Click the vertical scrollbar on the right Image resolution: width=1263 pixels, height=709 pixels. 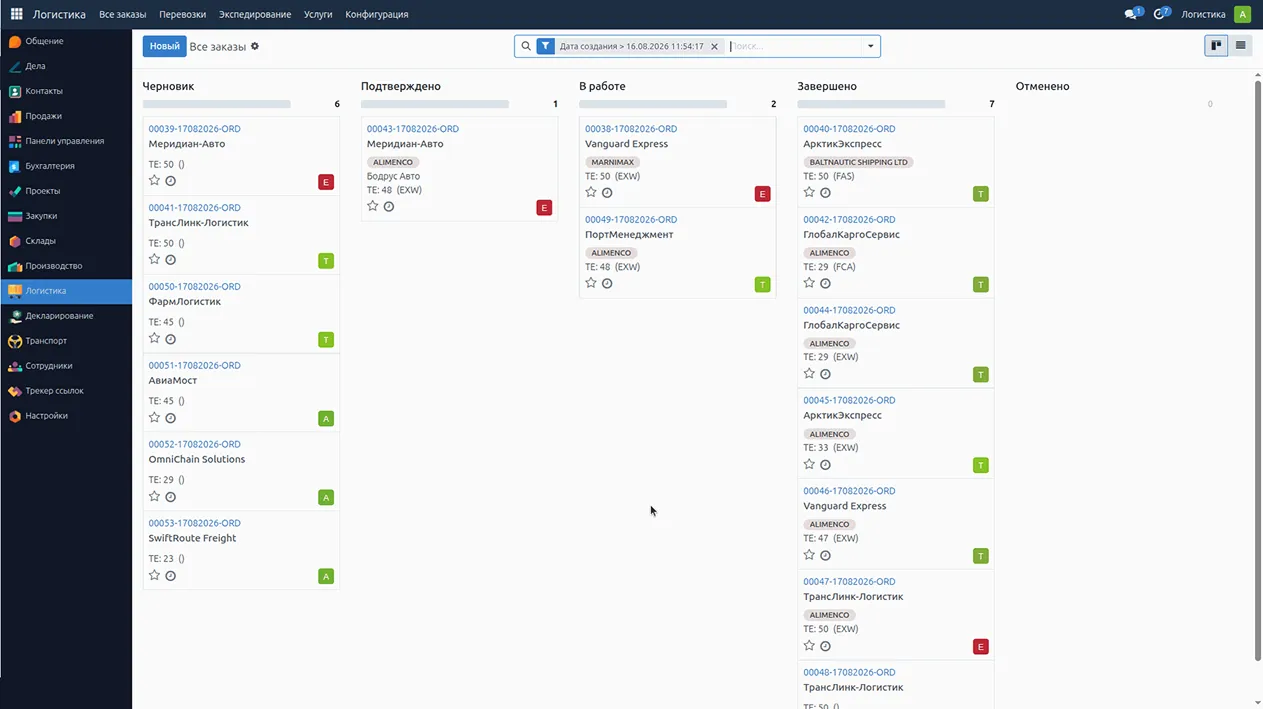point(1257,370)
